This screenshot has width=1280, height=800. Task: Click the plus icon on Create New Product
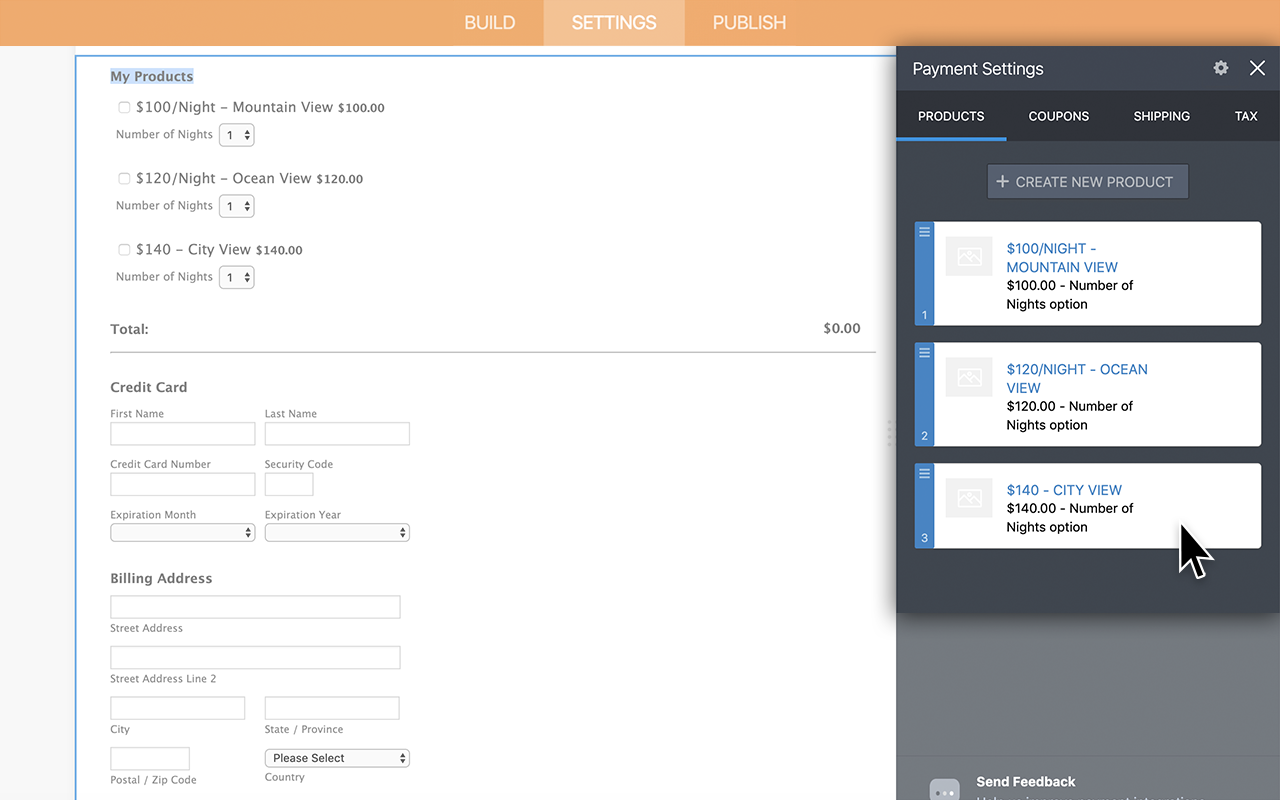1002,181
